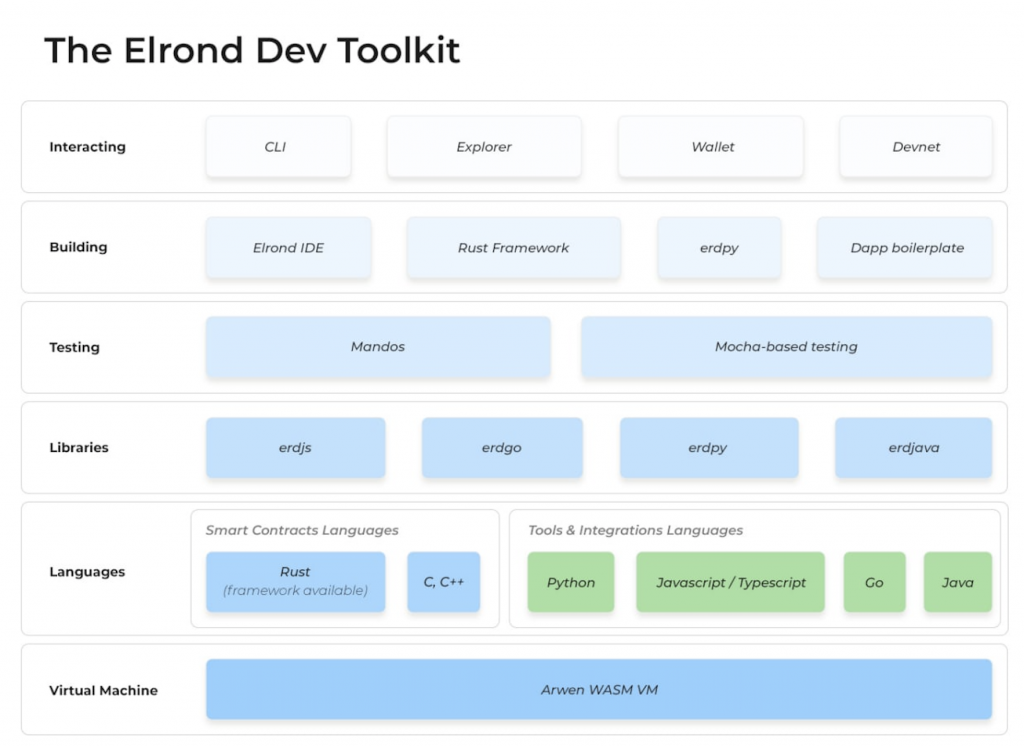Open the Wallet box
1024x746 pixels.
[x=711, y=147]
